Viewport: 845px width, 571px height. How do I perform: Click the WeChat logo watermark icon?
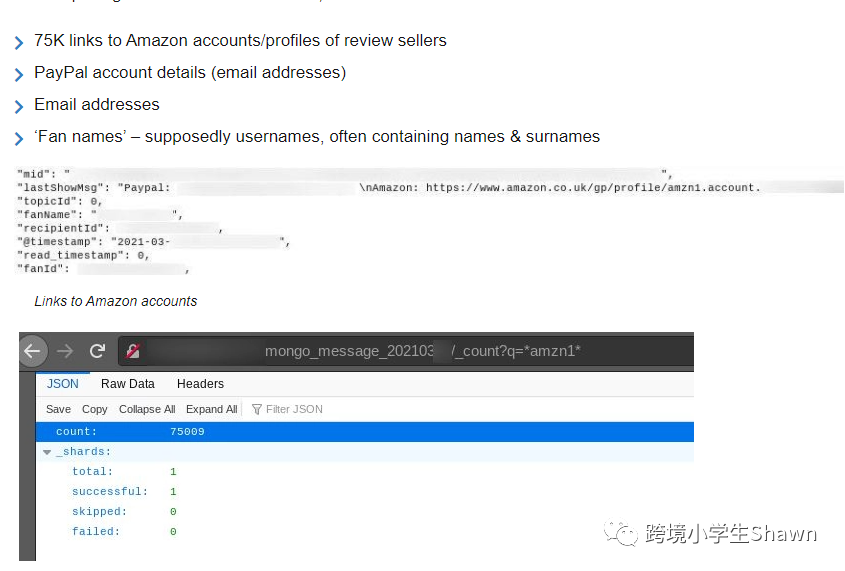tap(626, 534)
